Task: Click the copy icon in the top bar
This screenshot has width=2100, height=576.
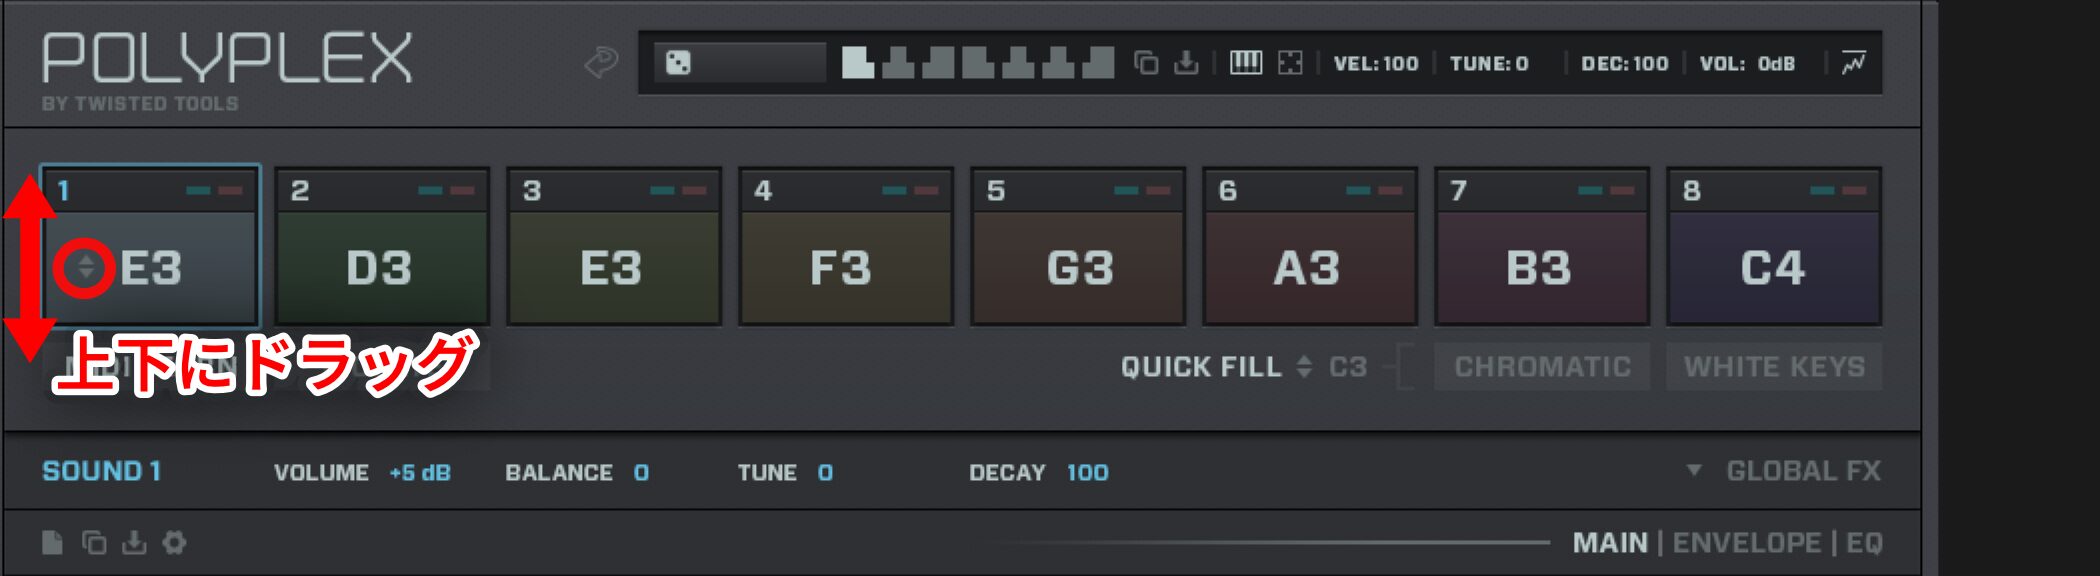Action: click(1146, 63)
